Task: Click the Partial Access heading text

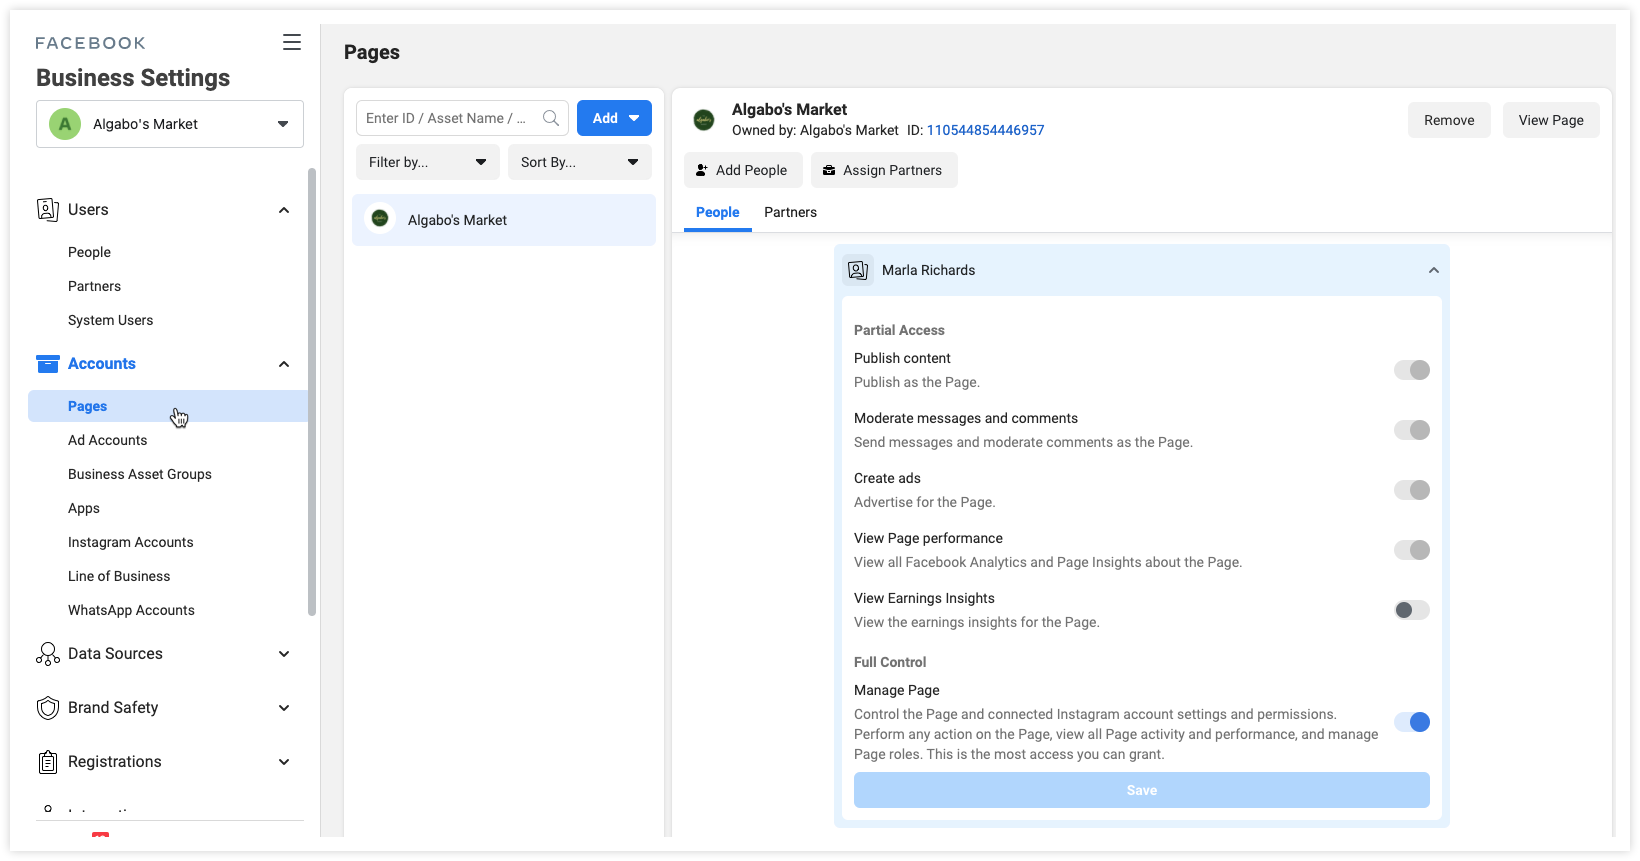Action: (899, 330)
